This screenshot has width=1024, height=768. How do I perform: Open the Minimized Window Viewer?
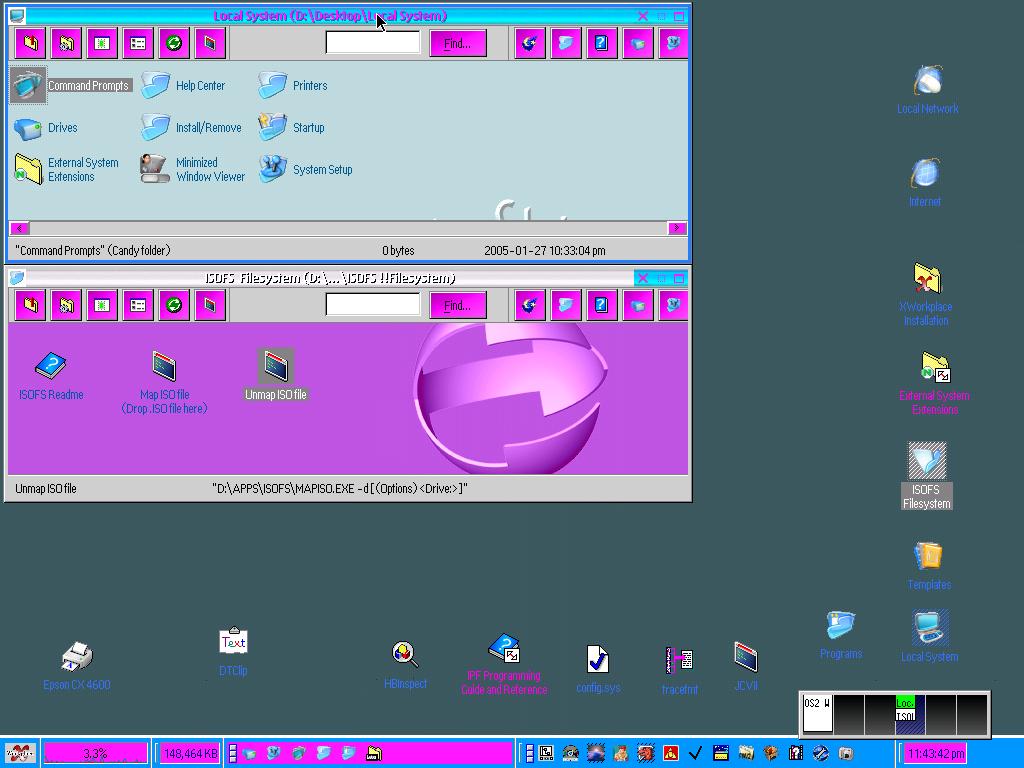(155, 169)
